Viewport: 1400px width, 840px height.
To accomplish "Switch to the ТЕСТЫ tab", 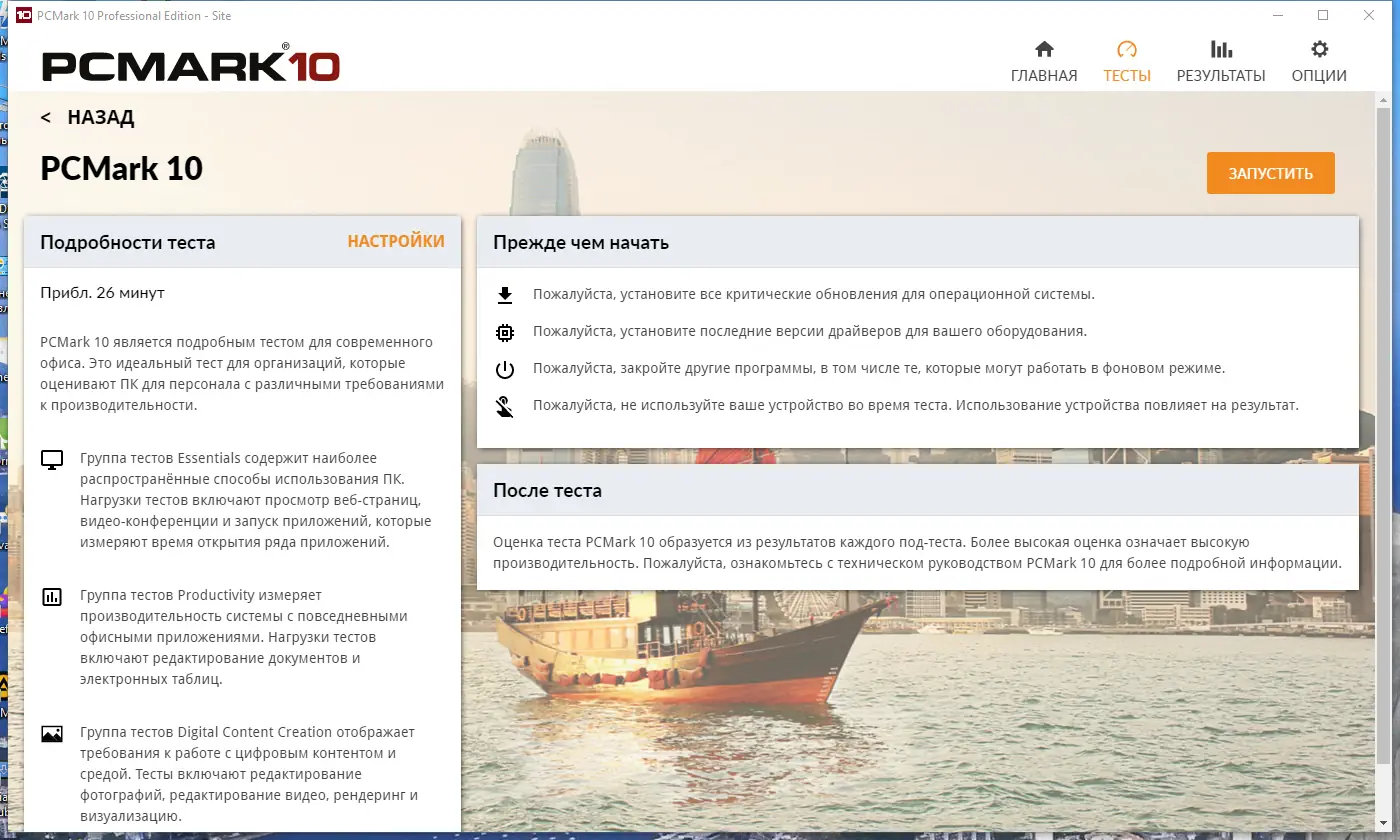I will pos(1127,62).
